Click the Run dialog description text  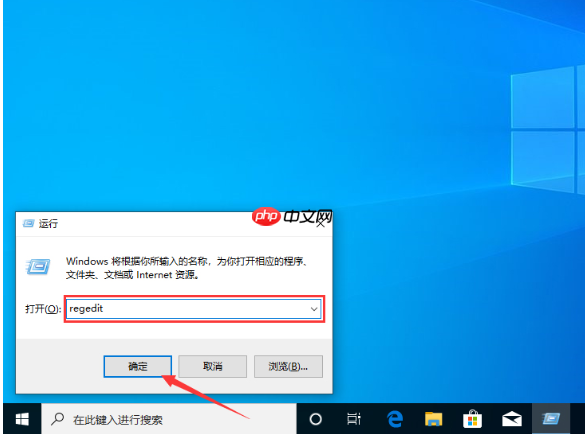point(187,268)
